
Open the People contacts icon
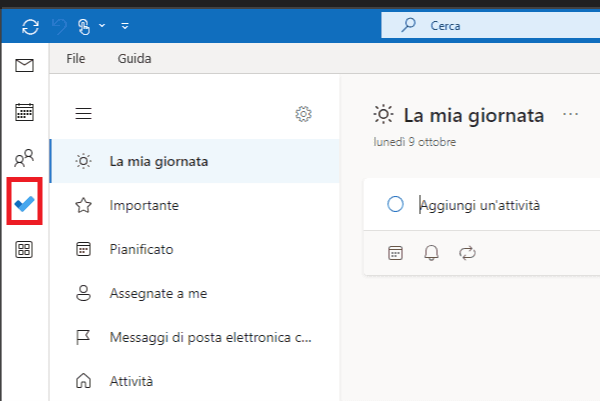tap(24, 157)
